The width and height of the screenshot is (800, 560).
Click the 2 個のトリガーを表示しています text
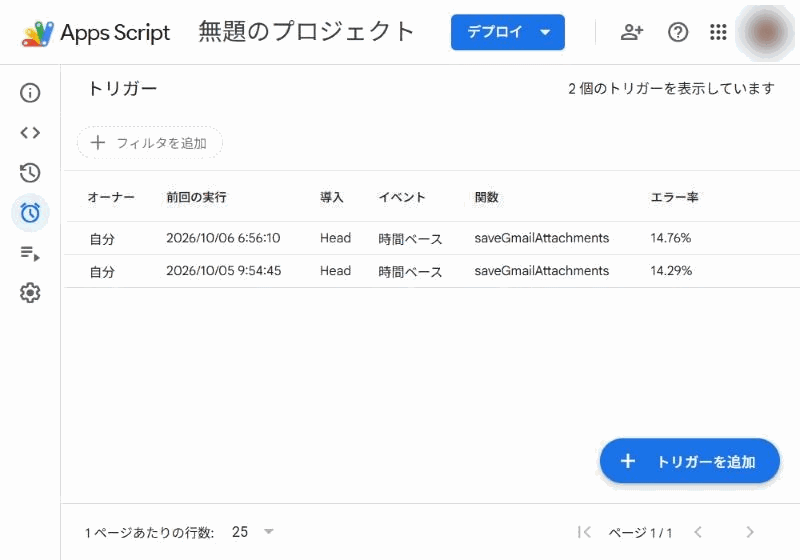671,89
